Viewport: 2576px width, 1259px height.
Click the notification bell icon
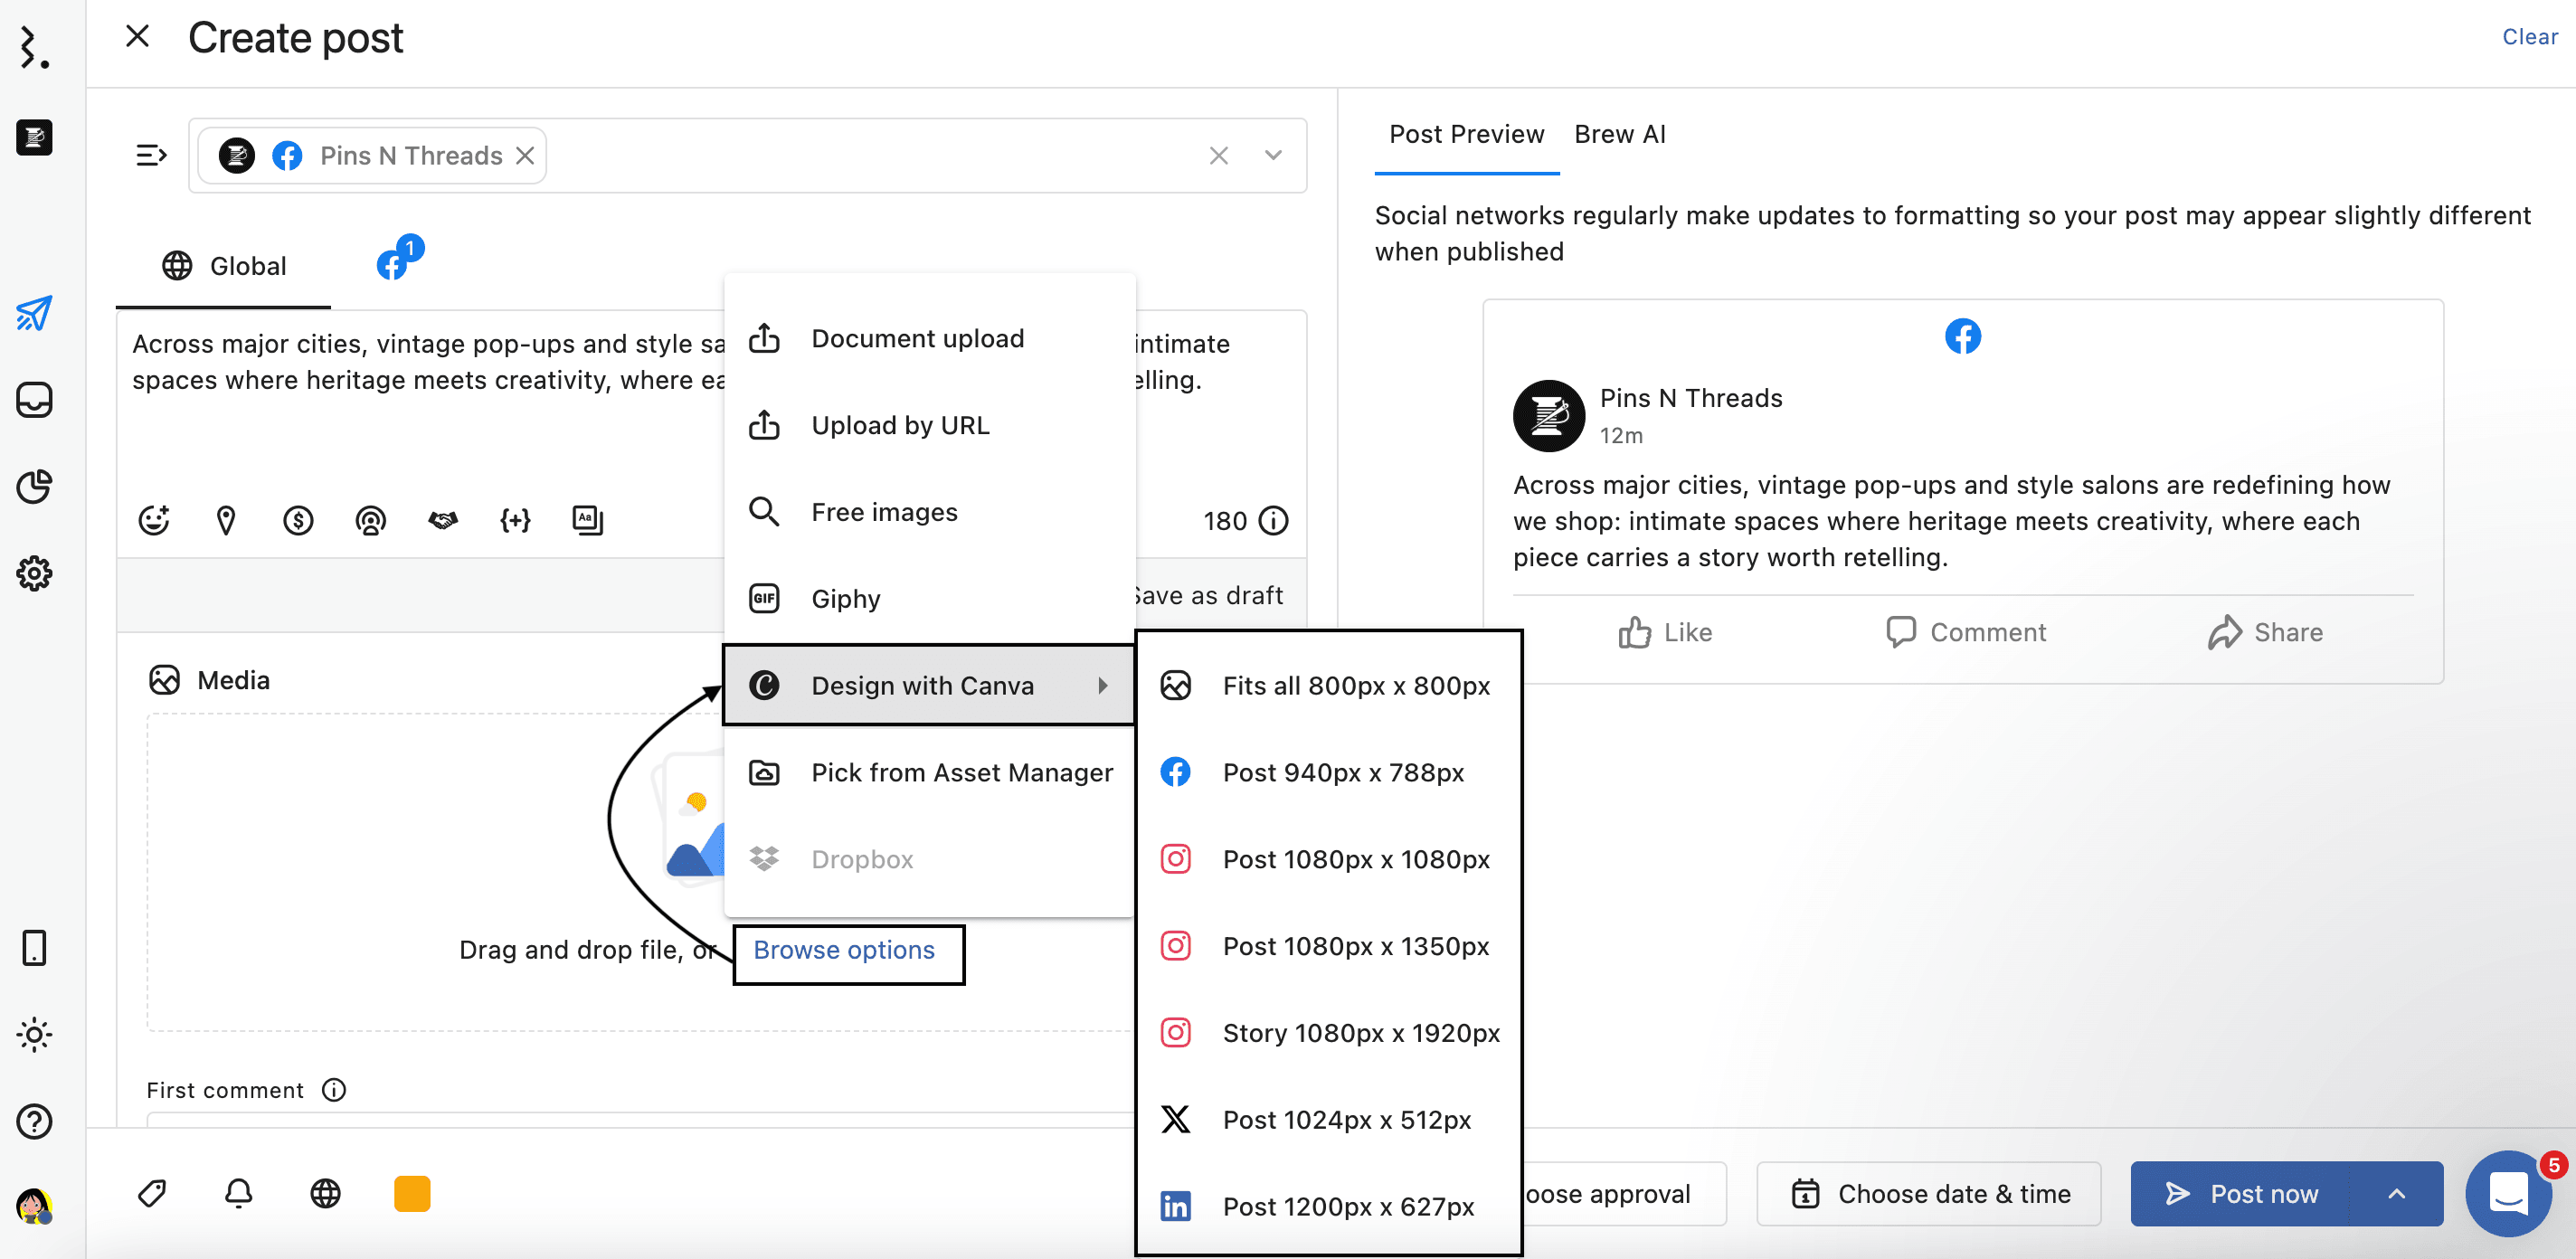tap(238, 1193)
